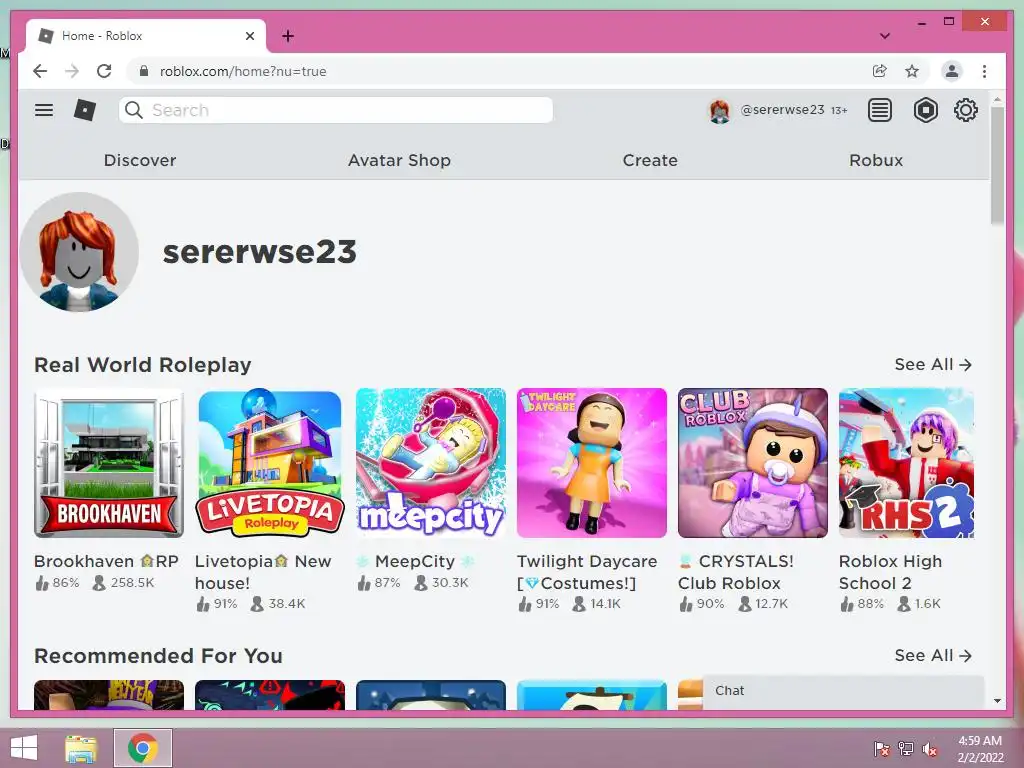The width and height of the screenshot is (1024, 768).
Task: Click the Roblox logo icon
Action: (x=85, y=110)
